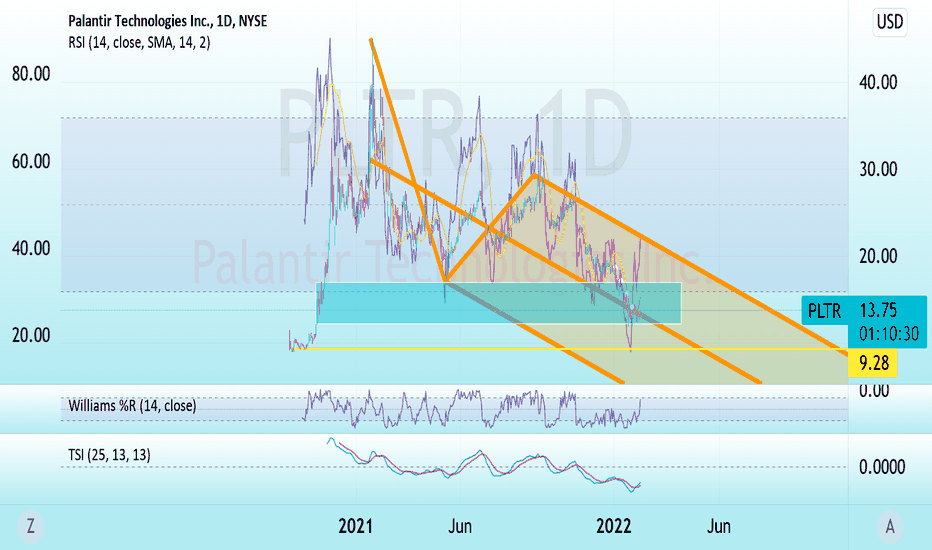Click the Z timezone button
The image size is (932, 550).
30,526
